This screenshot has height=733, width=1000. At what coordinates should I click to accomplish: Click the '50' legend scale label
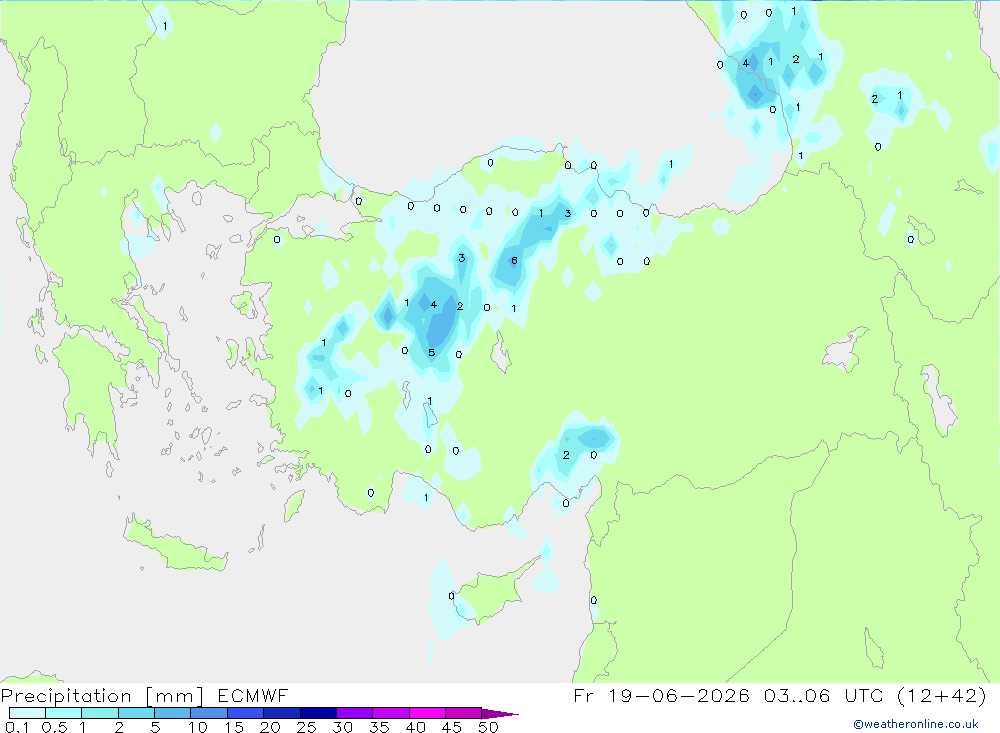click(x=488, y=727)
